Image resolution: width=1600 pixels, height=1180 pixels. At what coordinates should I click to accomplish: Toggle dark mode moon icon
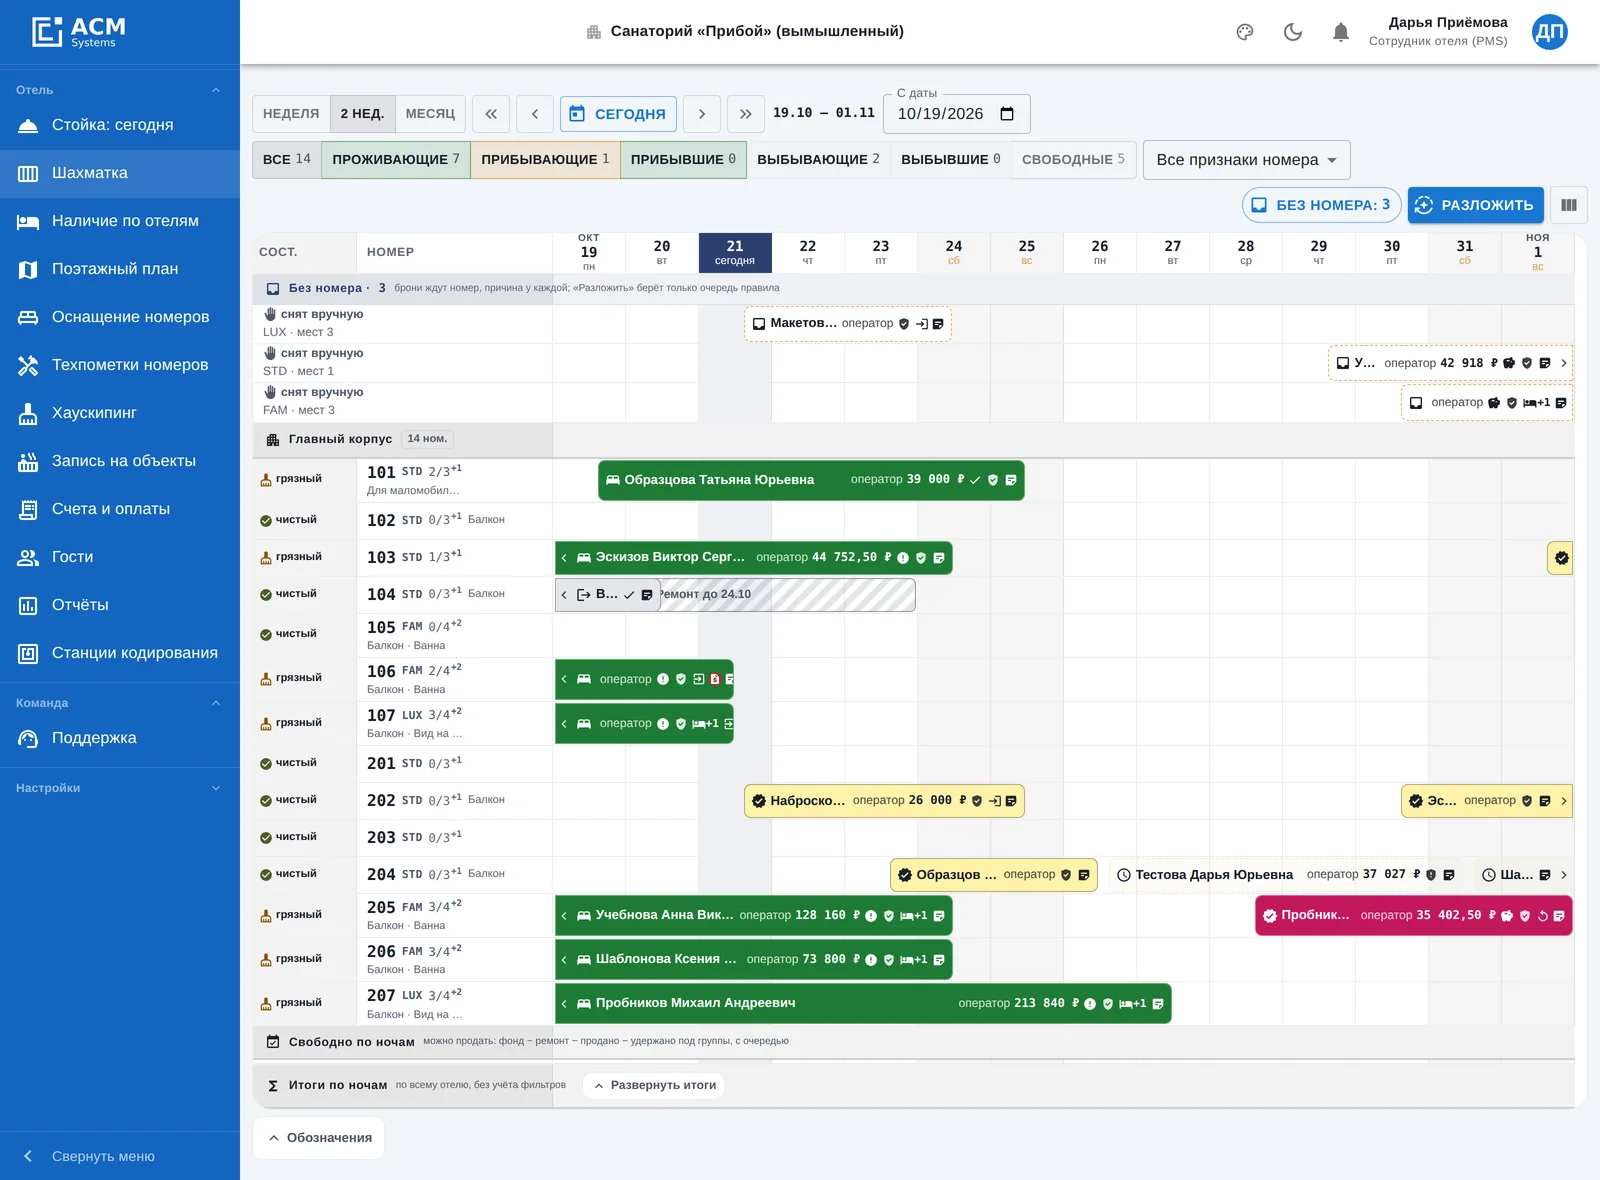point(1293,32)
